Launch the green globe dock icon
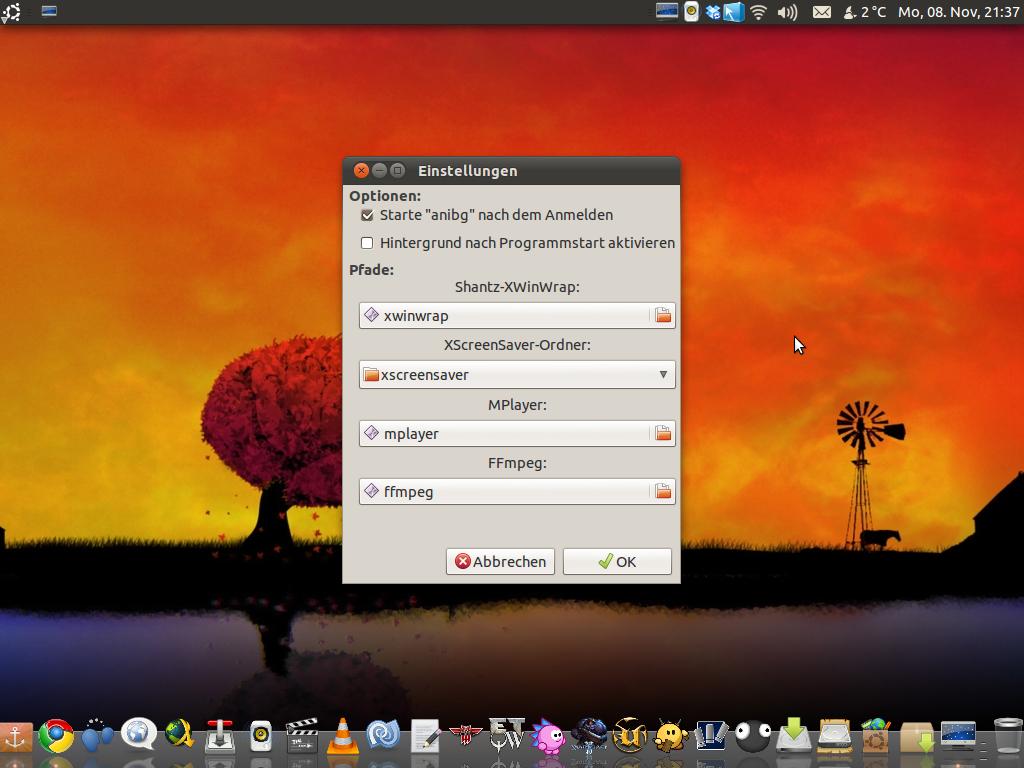The height and width of the screenshot is (768, 1024). pos(179,735)
